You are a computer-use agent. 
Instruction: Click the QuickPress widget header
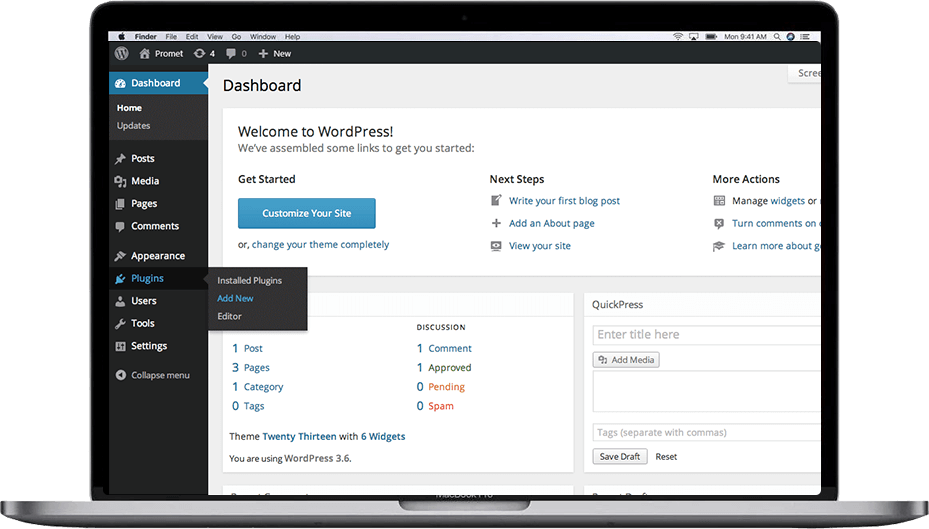pyautogui.click(x=702, y=304)
